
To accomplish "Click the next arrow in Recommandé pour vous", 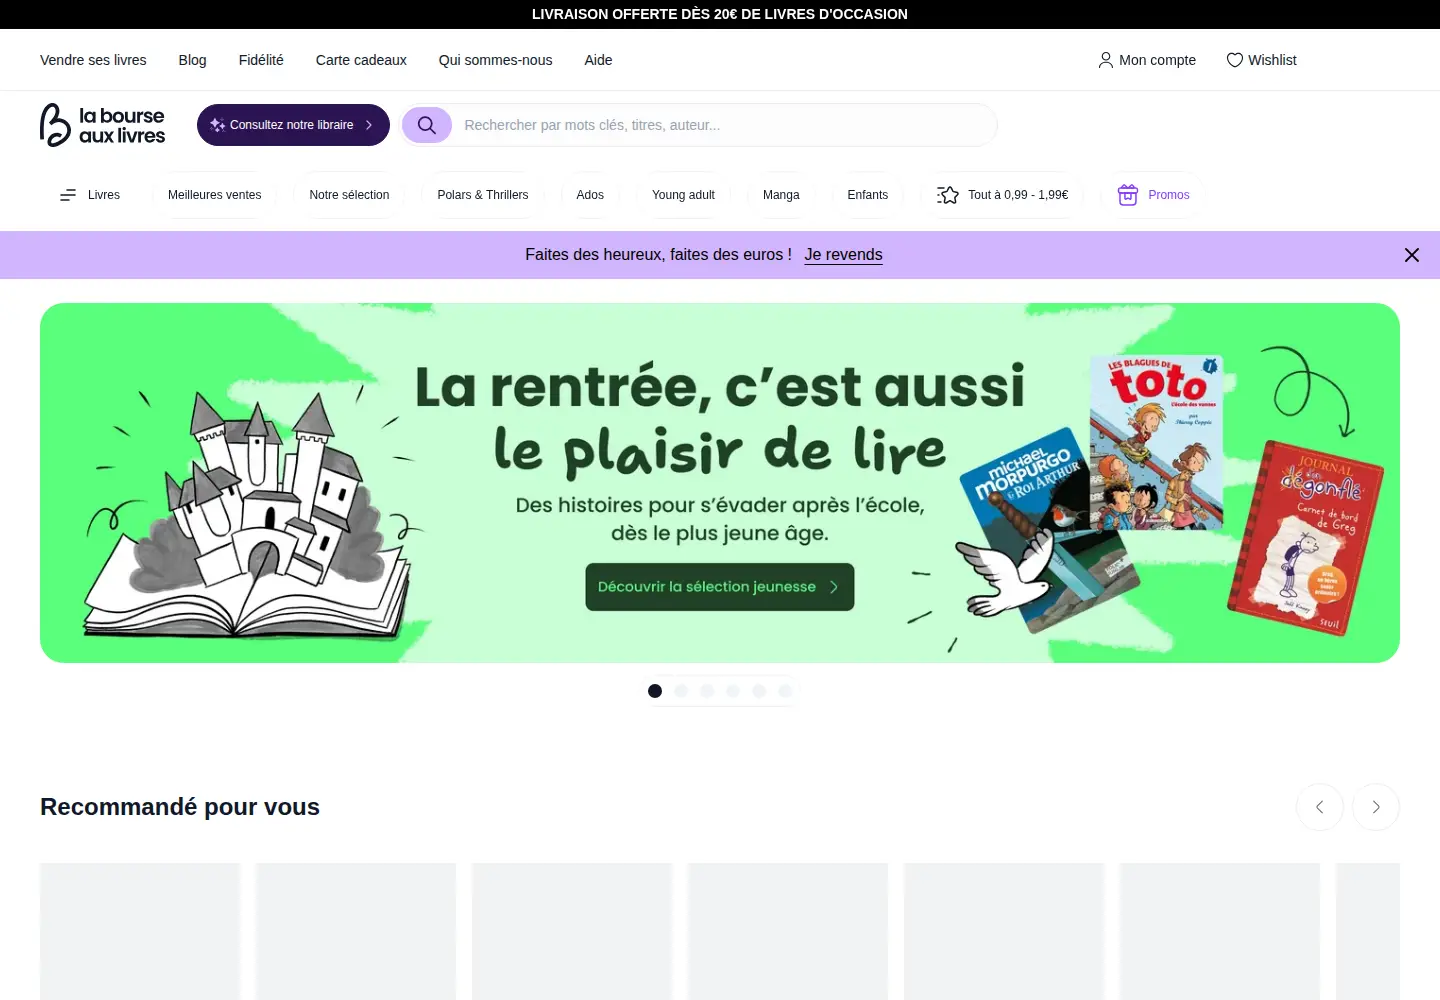I will [x=1376, y=807].
